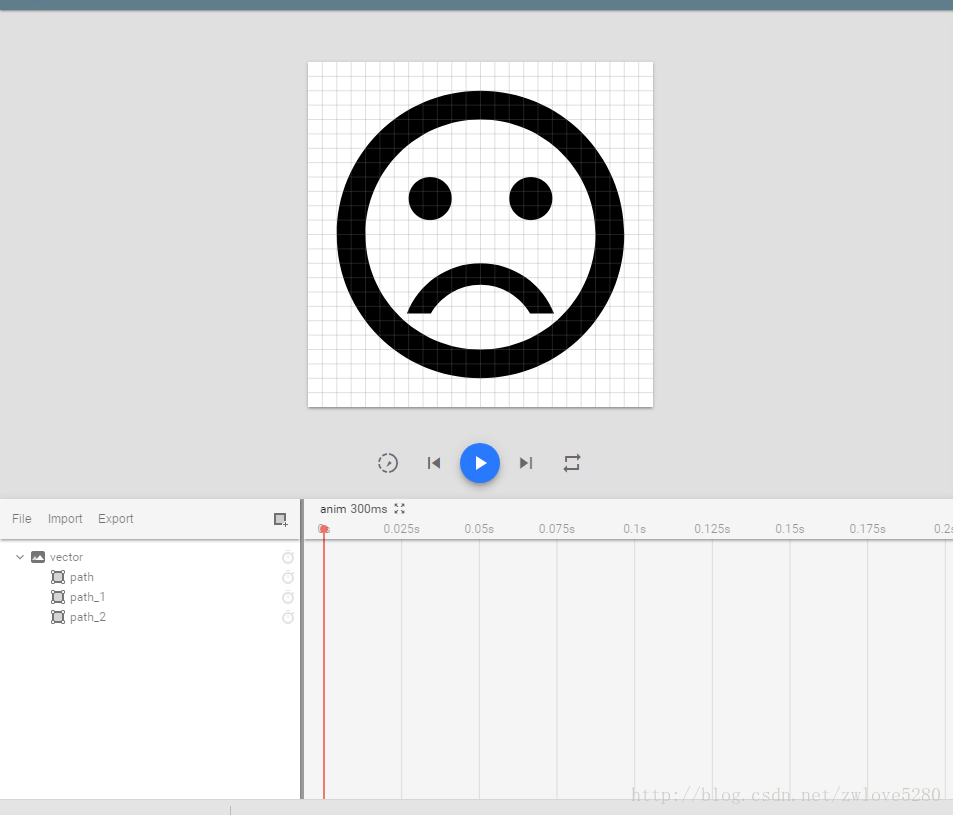Click timeline at 0.025s mark
The image size is (953, 815).
(x=401, y=529)
